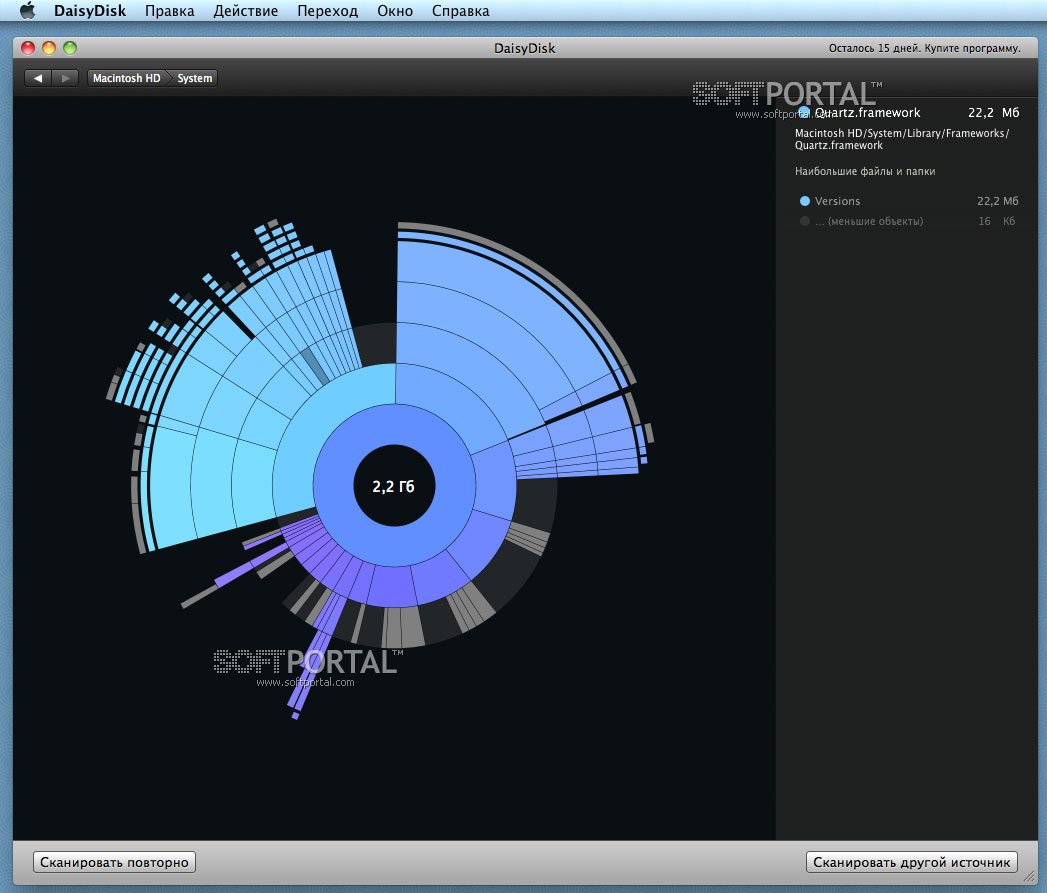Select the Versions folder entry in list

(x=837, y=201)
